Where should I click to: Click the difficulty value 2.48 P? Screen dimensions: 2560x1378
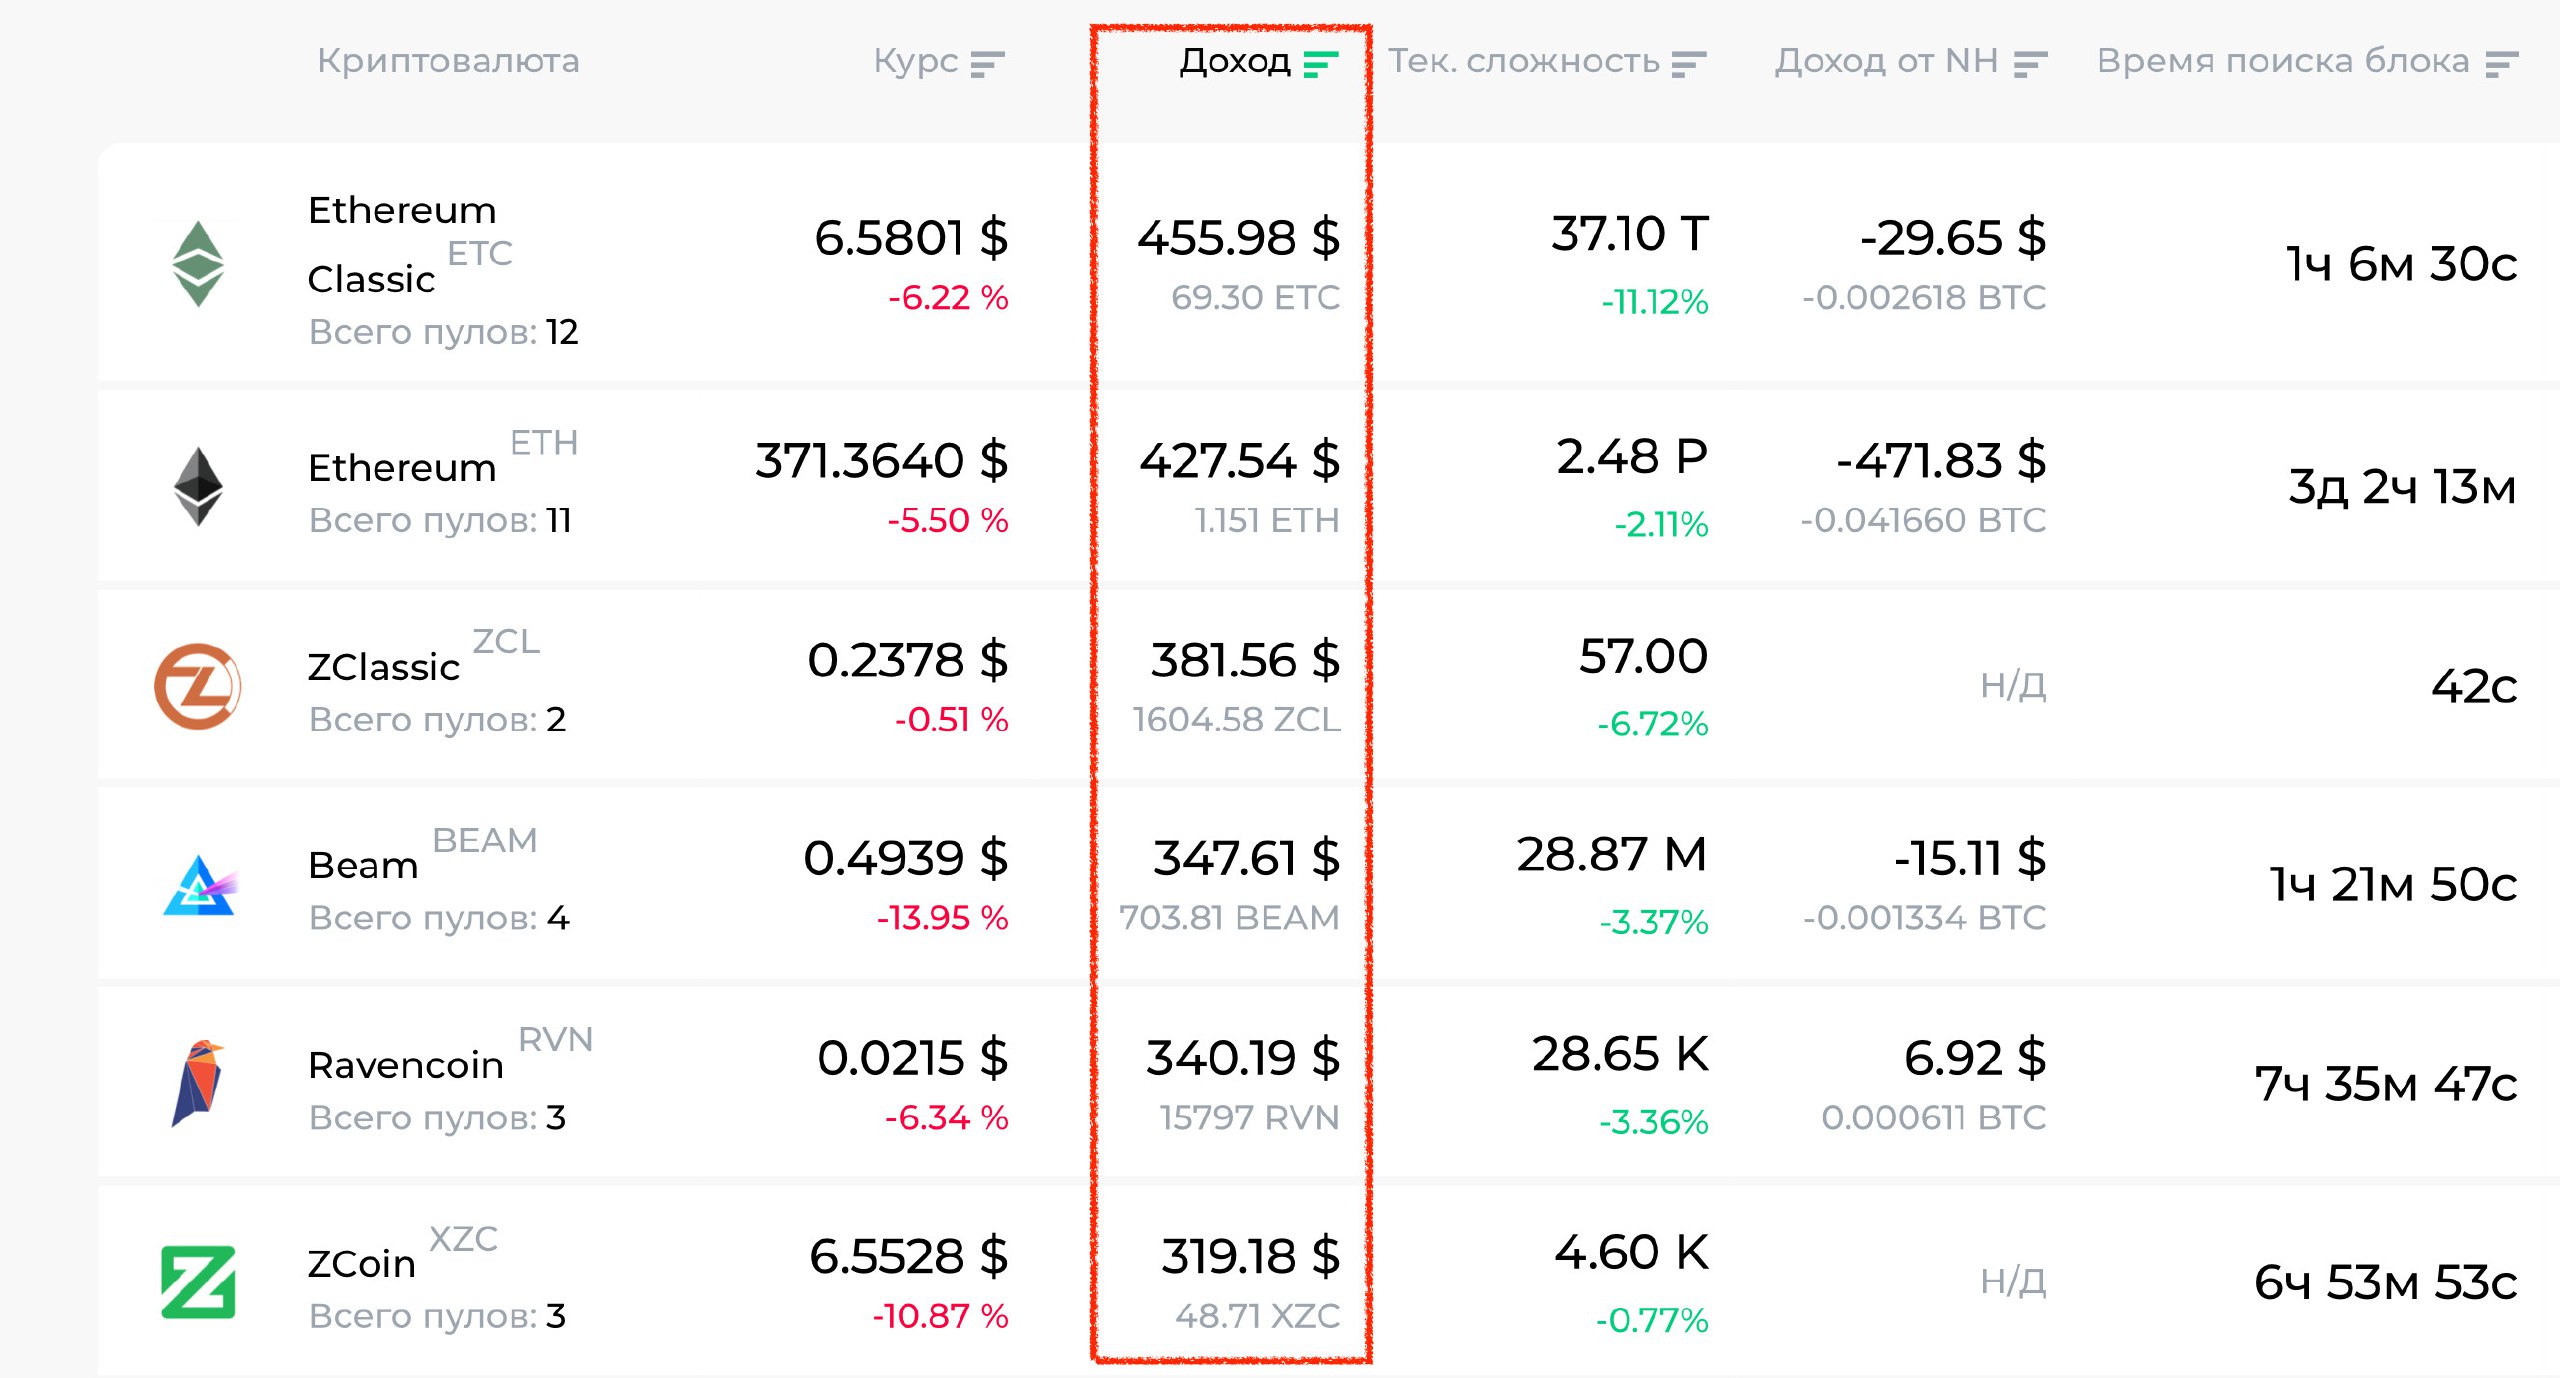coord(1632,457)
